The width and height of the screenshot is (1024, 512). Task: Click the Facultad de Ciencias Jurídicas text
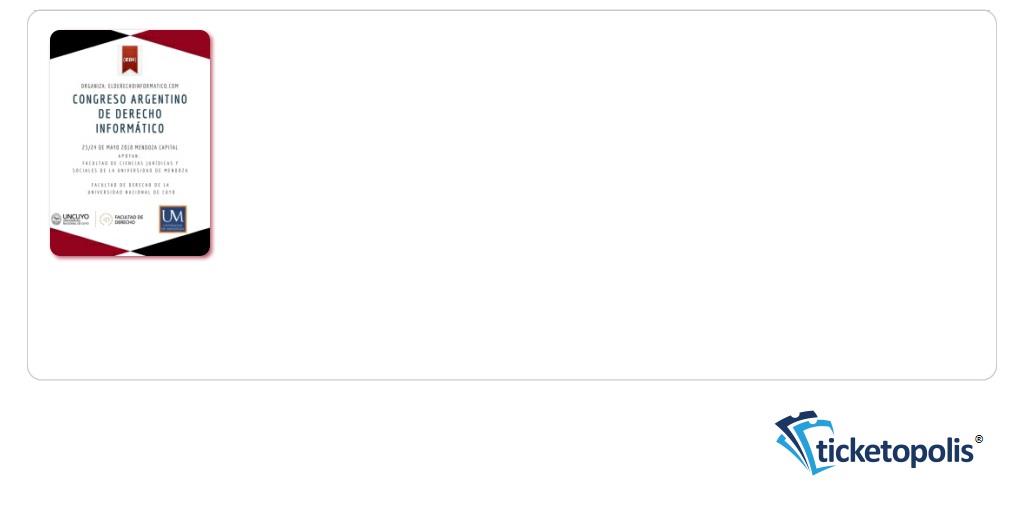pos(130,163)
